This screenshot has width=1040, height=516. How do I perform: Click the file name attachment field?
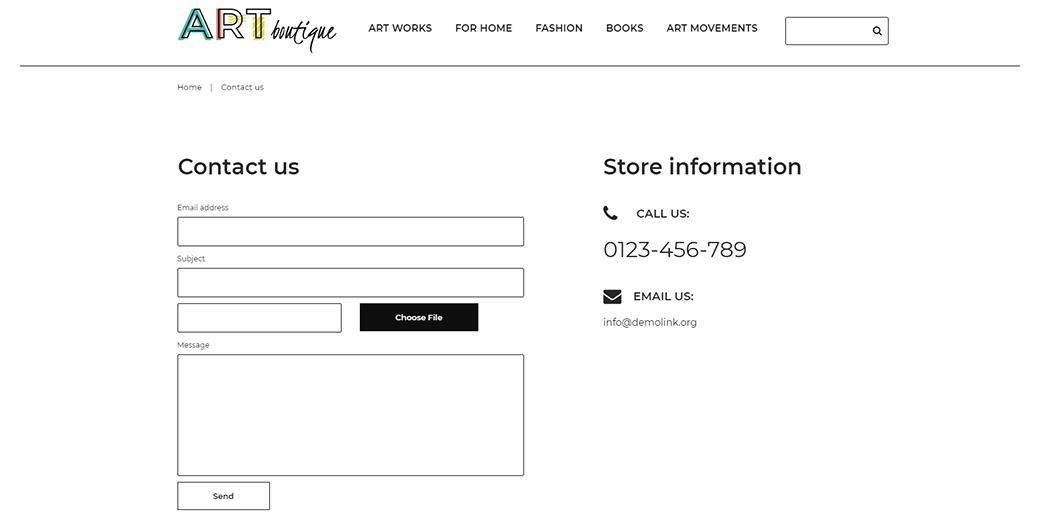pyautogui.click(x=259, y=318)
